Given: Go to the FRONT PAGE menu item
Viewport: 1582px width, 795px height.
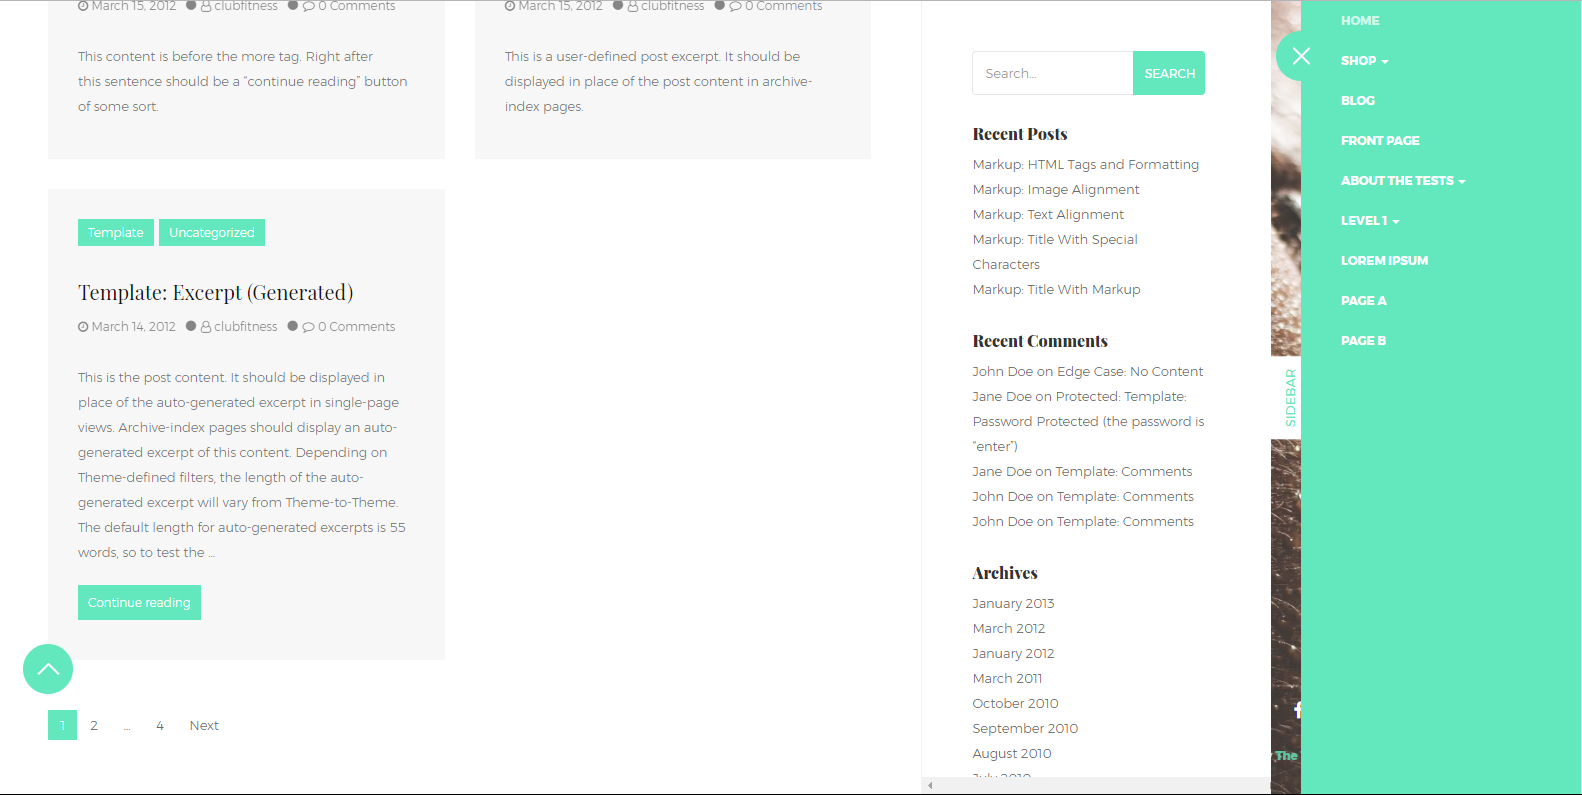Looking at the screenshot, I should click(1379, 141).
